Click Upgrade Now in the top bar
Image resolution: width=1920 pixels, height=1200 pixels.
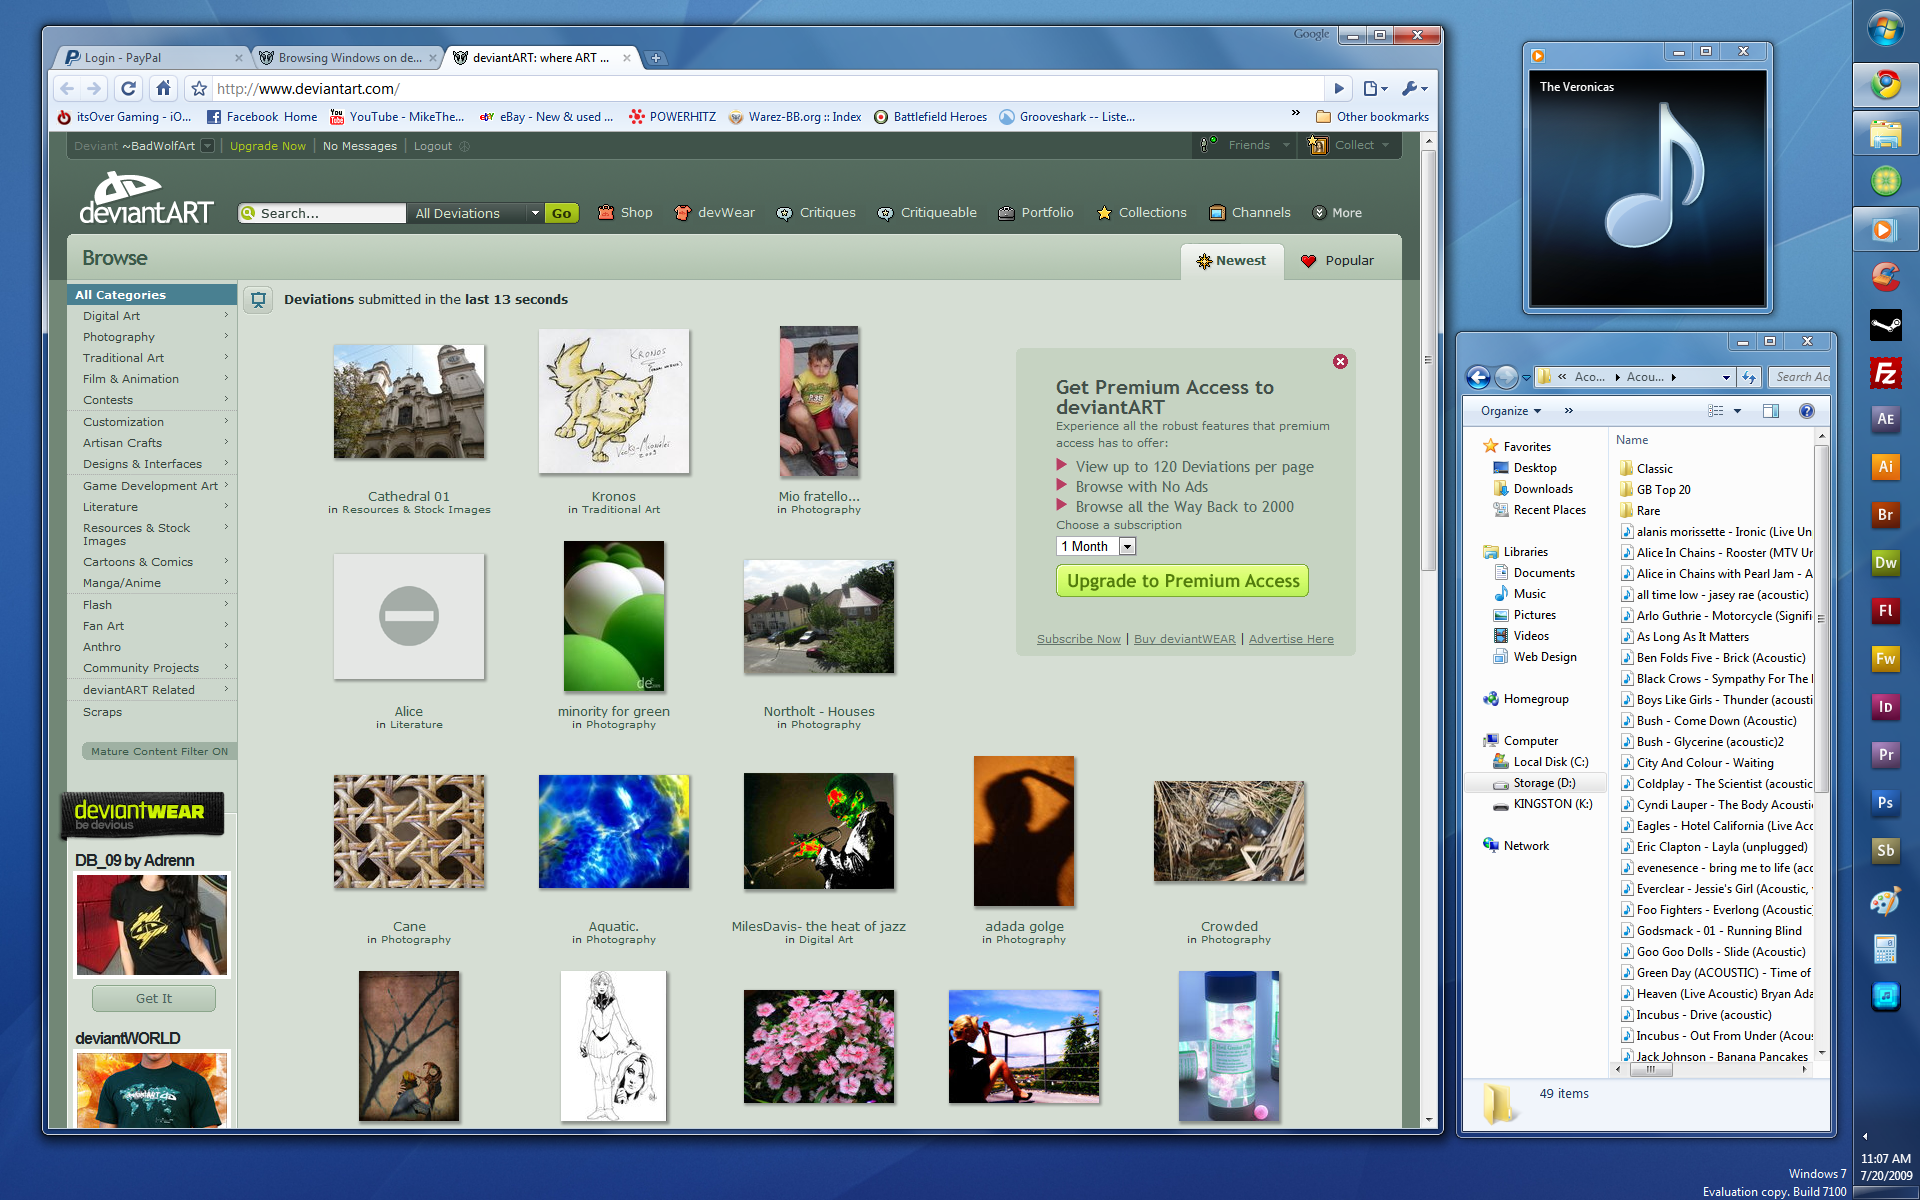click(268, 146)
